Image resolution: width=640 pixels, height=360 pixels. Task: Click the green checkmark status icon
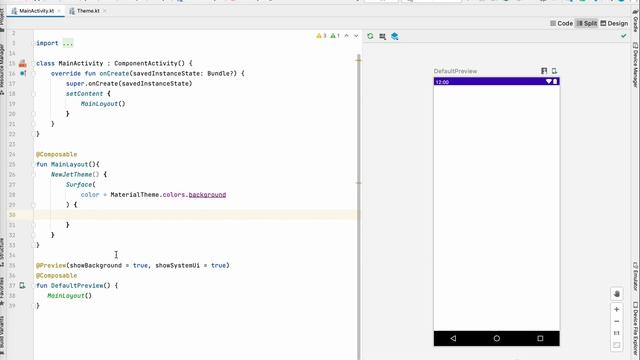[624, 36]
